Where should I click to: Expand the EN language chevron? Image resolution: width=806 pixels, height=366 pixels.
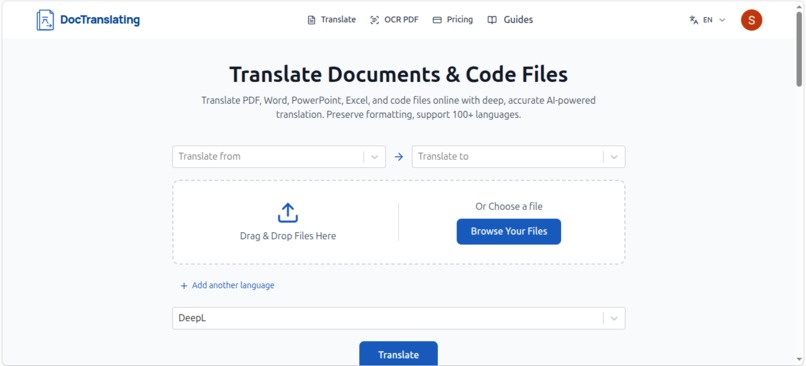coord(722,20)
